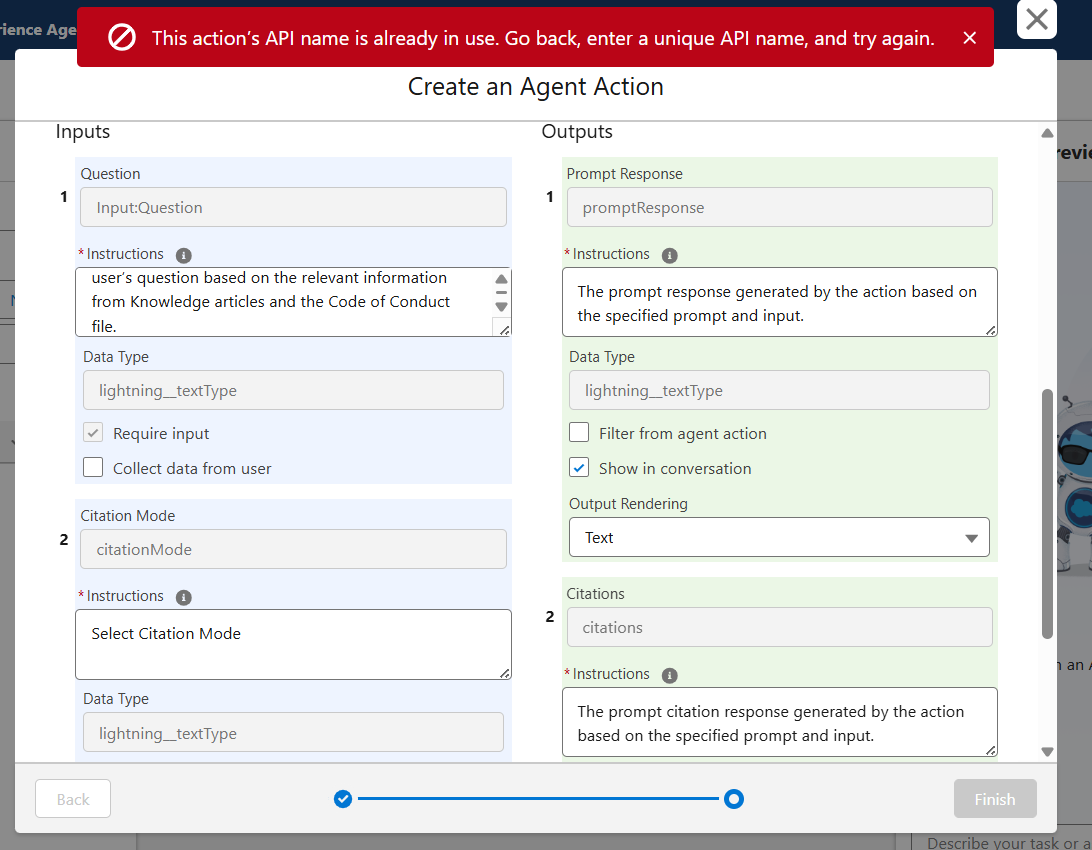Dismiss the red API name error banner
Image resolution: width=1092 pixels, height=850 pixels.
click(969, 38)
